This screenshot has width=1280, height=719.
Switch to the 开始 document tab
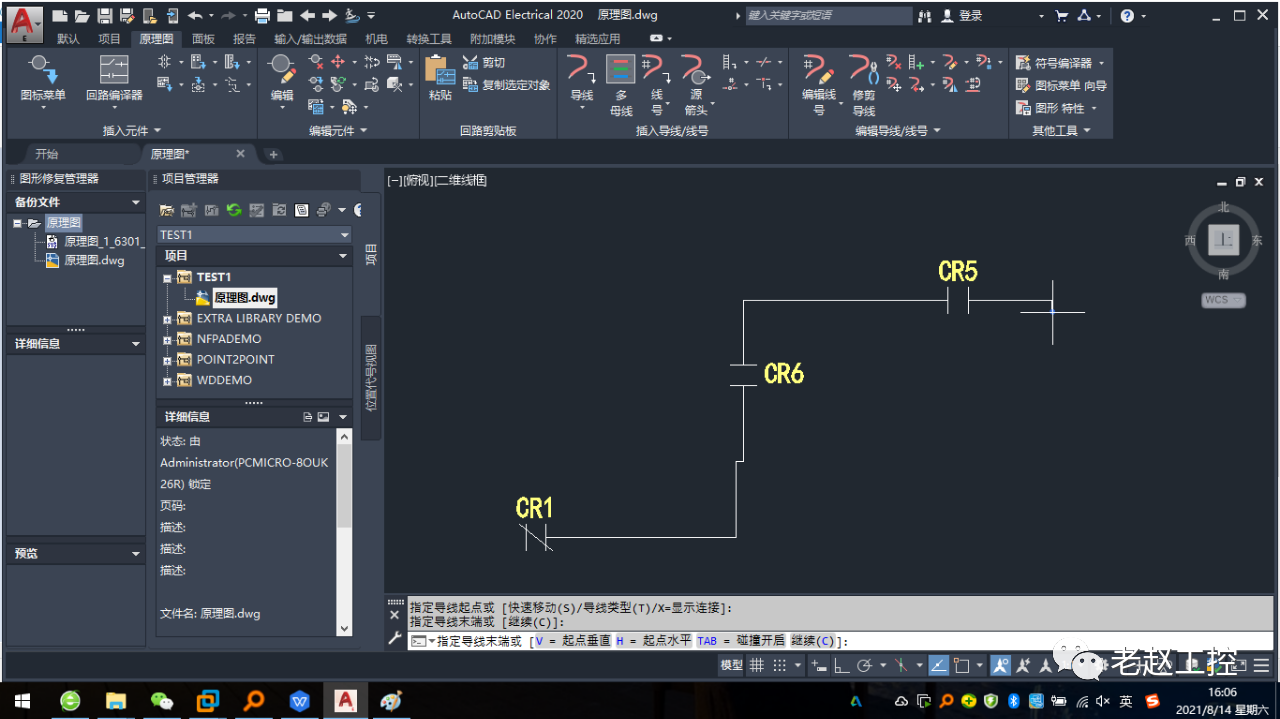coord(47,154)
